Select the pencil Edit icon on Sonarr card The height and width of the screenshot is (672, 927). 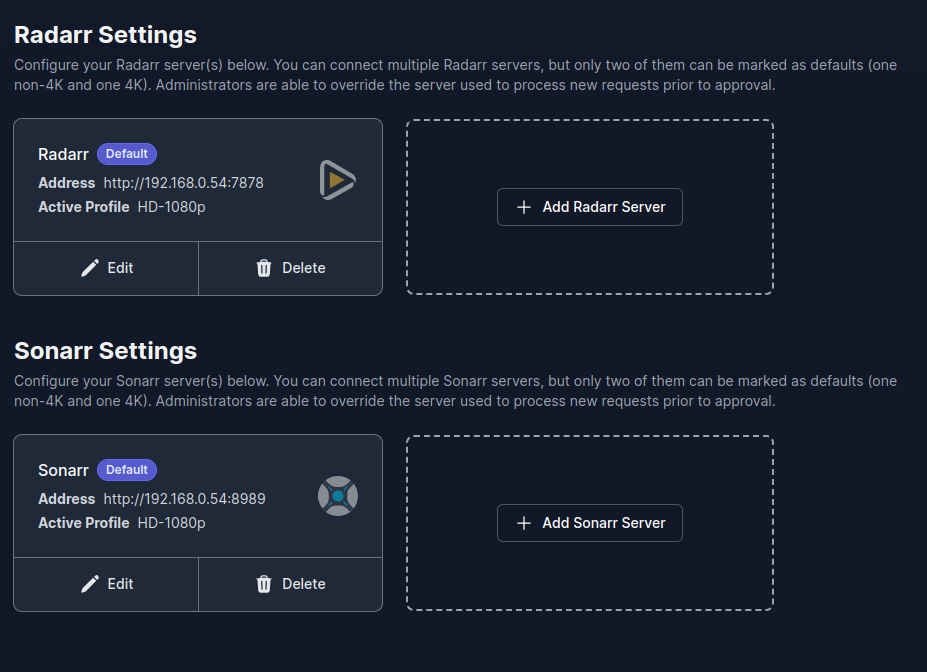pos(92,584)
